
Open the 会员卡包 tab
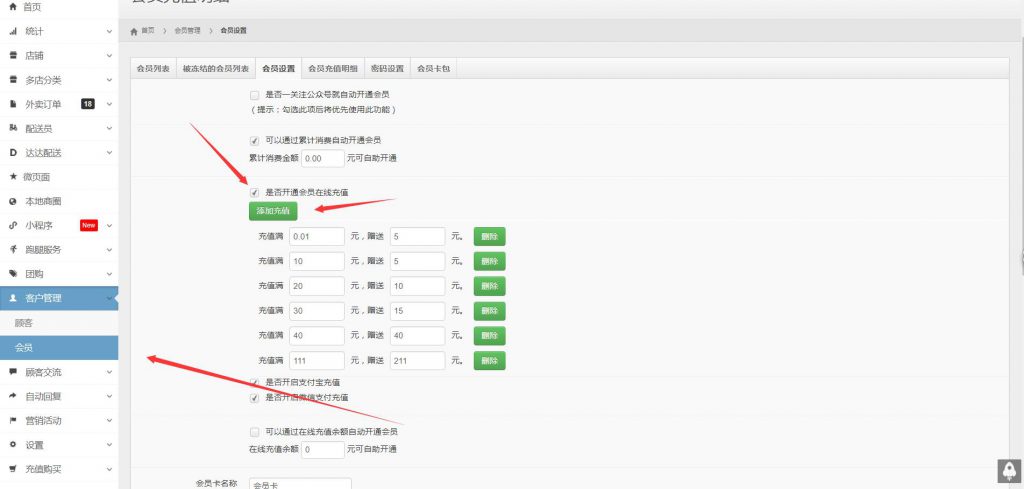pyautogui.click(x=433, y=69)
